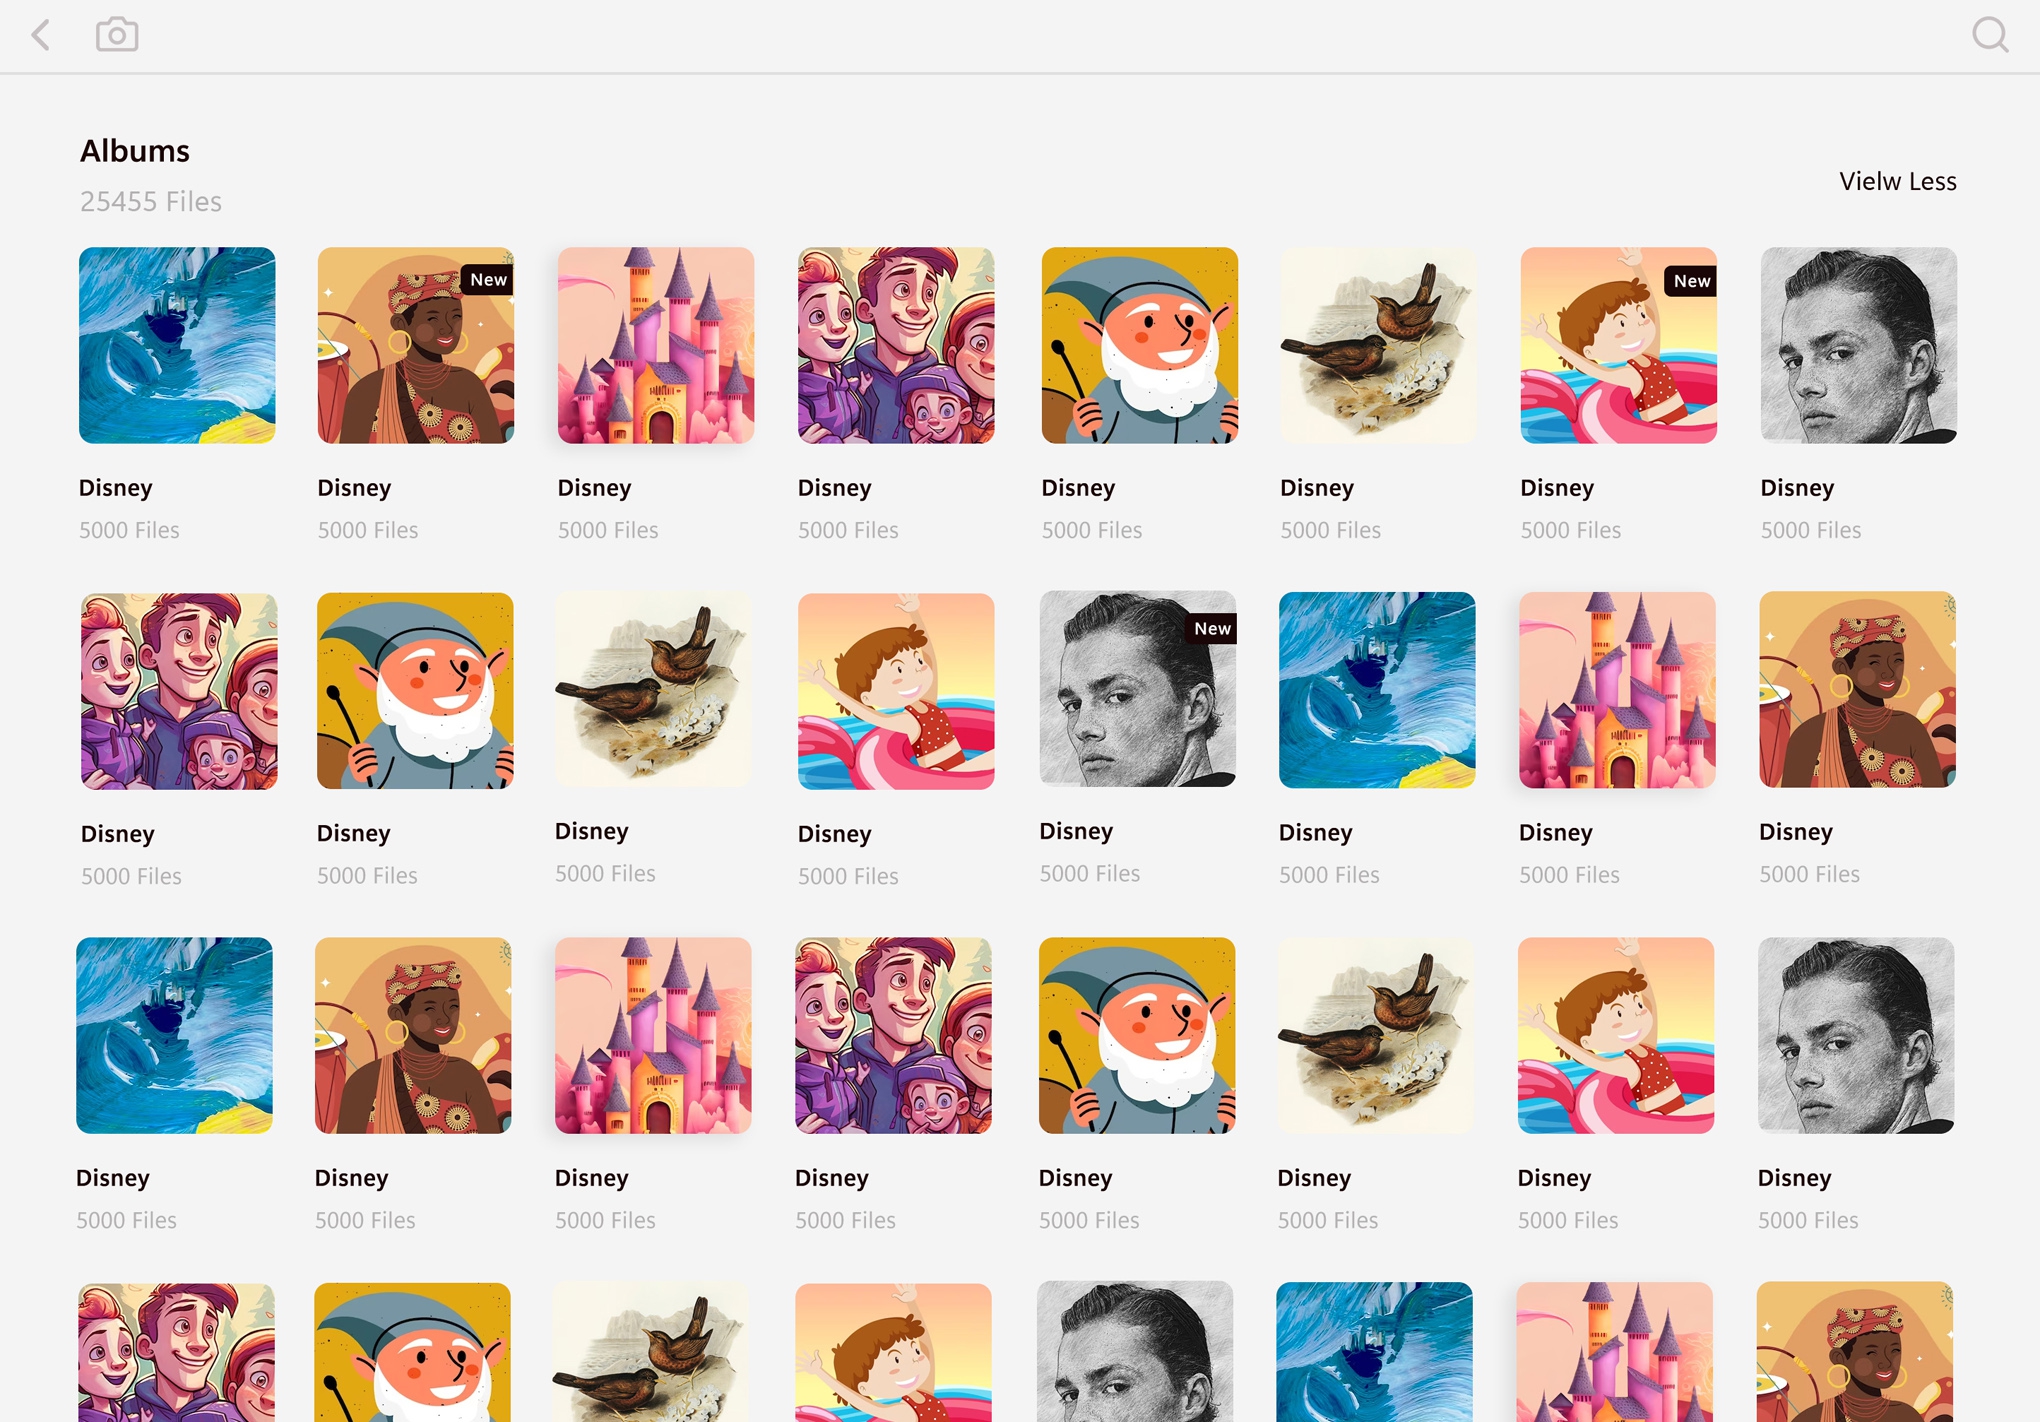
Task: Click 5000 Files under second-row gnome album
Action: pyautogui.click(x=367, y=876)
